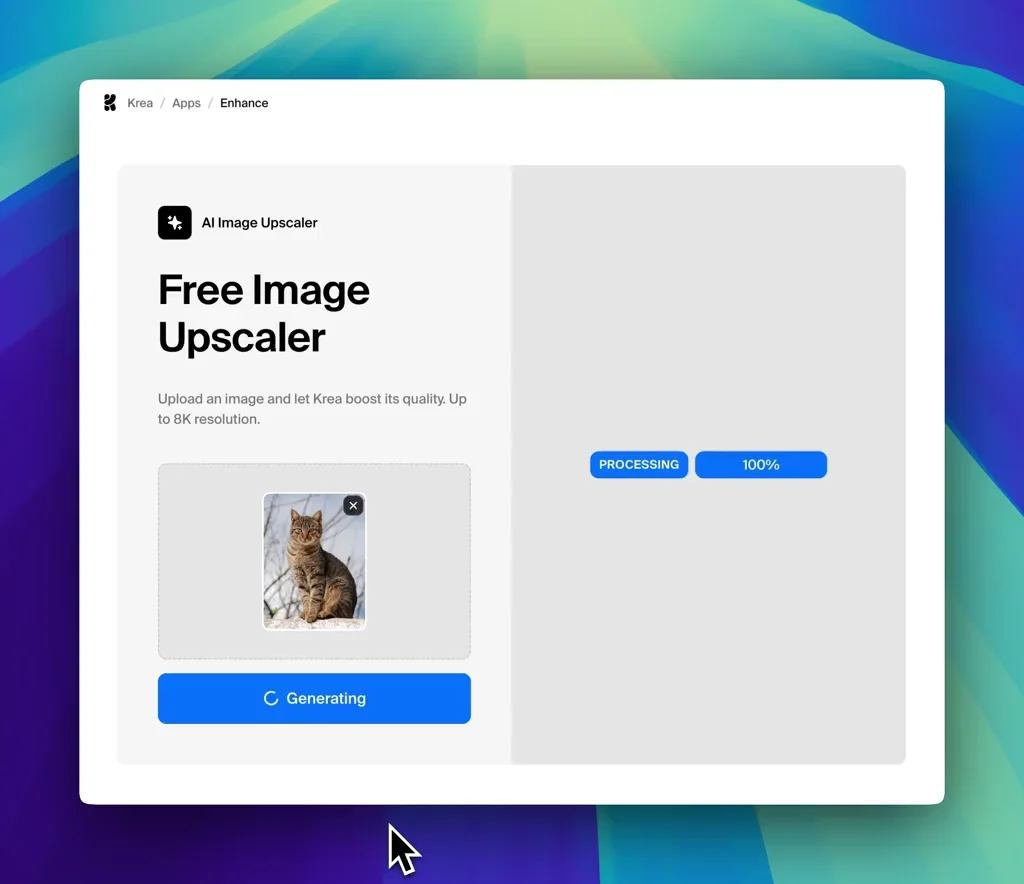This screenshot has width=1024, height=884.
Task: Click the Krea logo icon
Action: [110, 103]
